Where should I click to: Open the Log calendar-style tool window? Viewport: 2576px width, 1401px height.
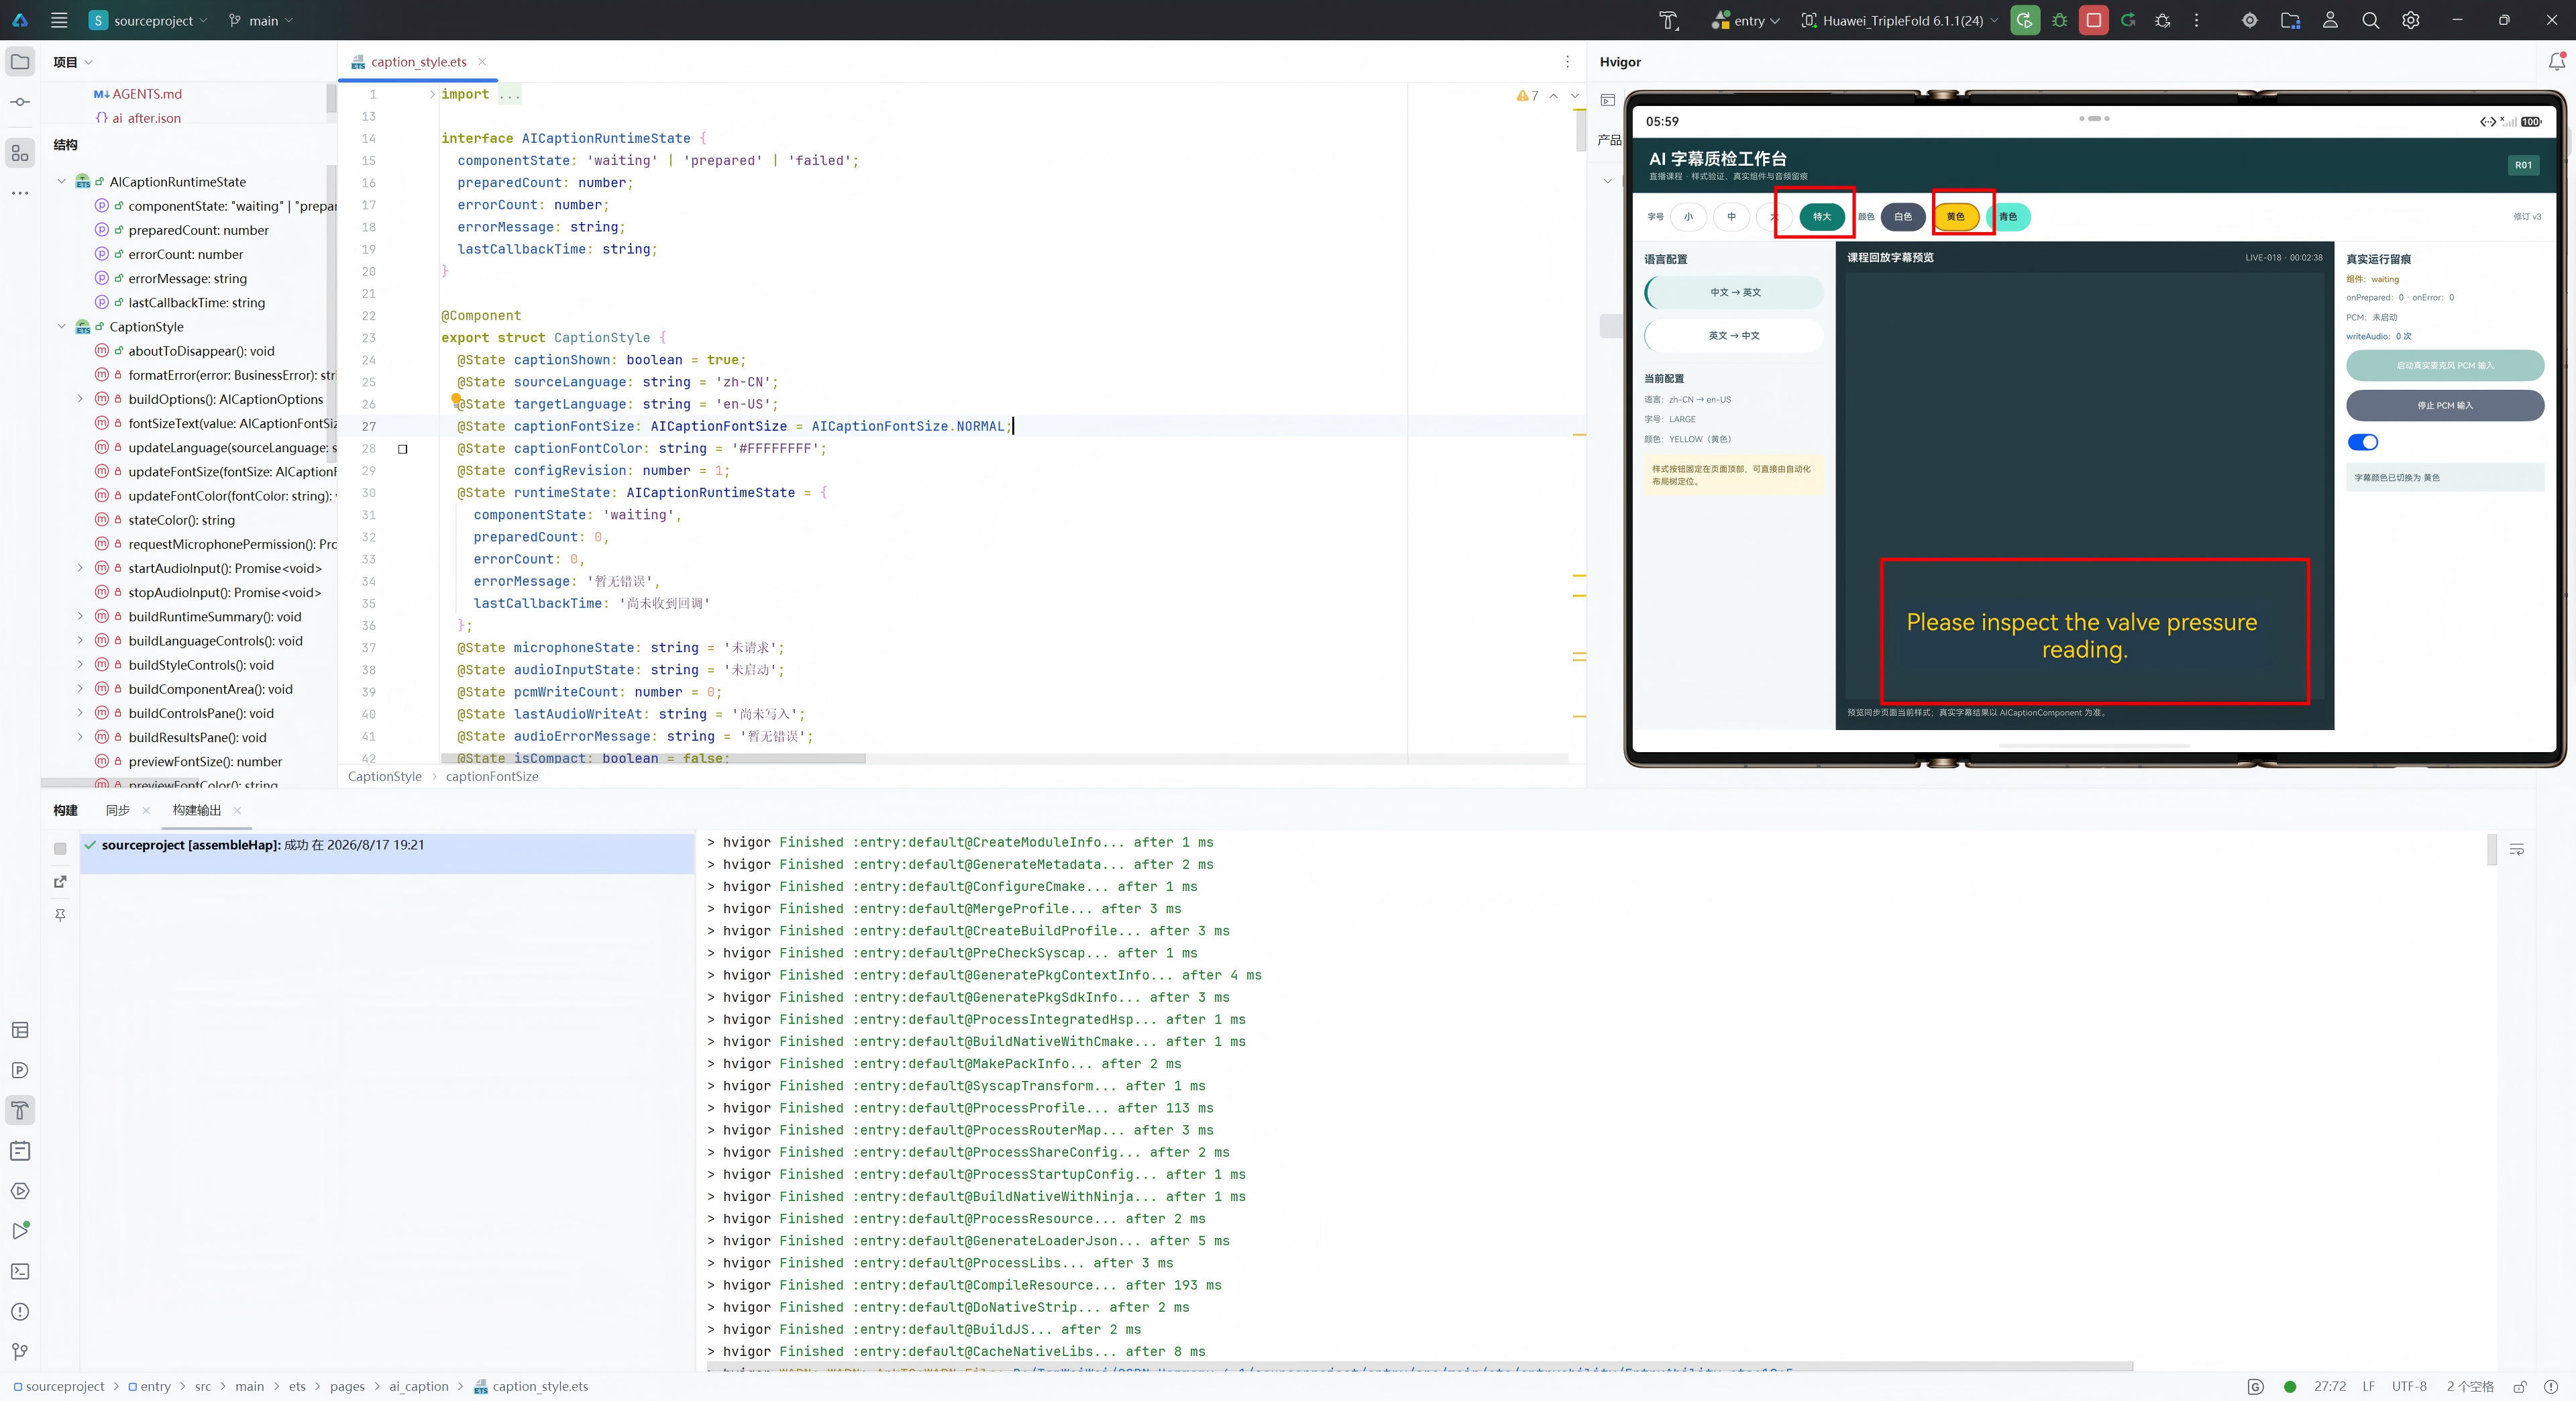click(20, 1150)
